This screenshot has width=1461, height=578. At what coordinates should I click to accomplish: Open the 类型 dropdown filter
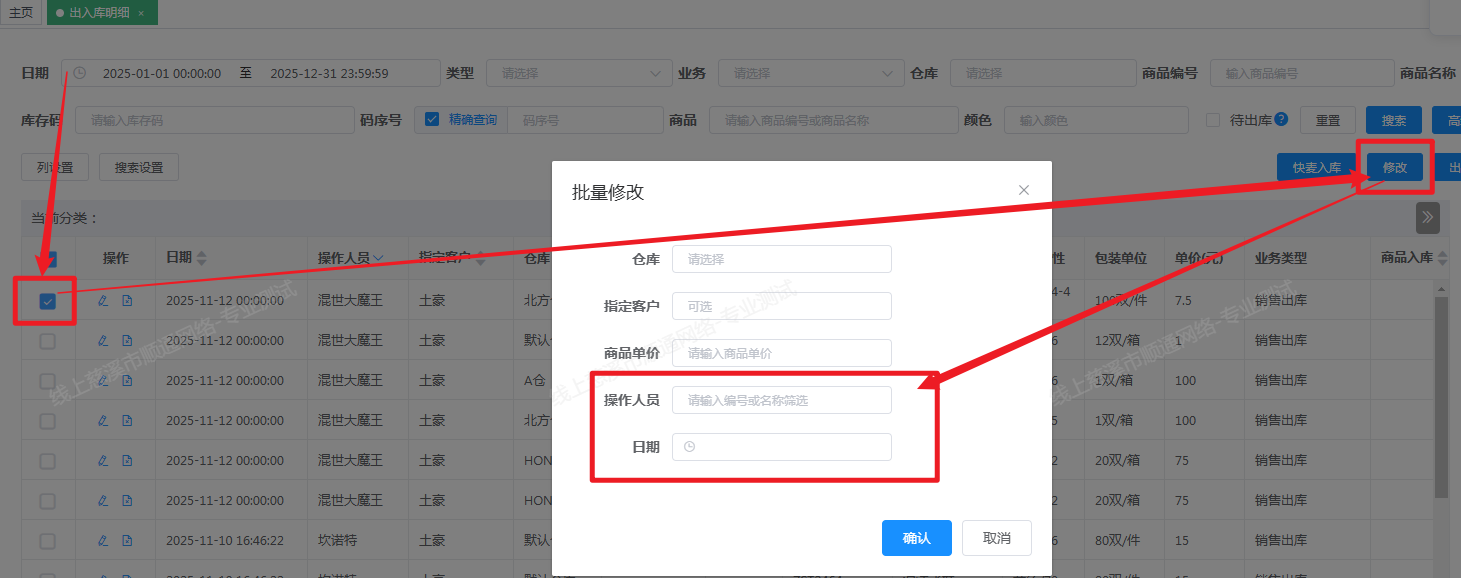tap(578, 73)
